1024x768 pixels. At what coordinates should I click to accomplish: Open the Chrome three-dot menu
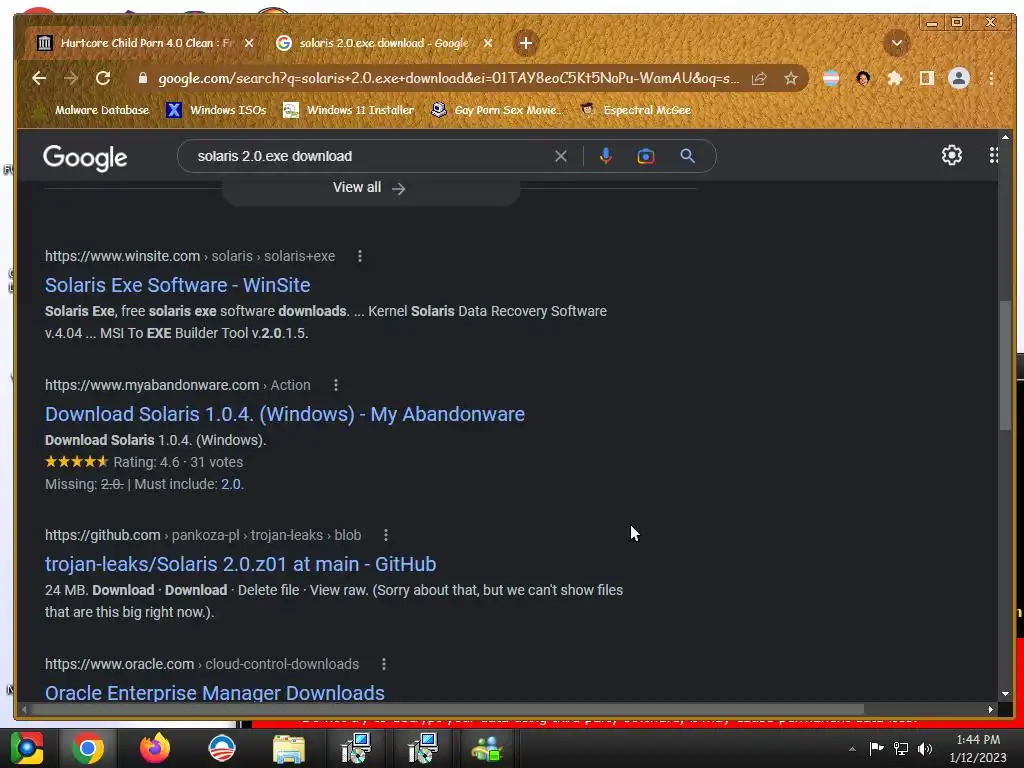[991, 78]
